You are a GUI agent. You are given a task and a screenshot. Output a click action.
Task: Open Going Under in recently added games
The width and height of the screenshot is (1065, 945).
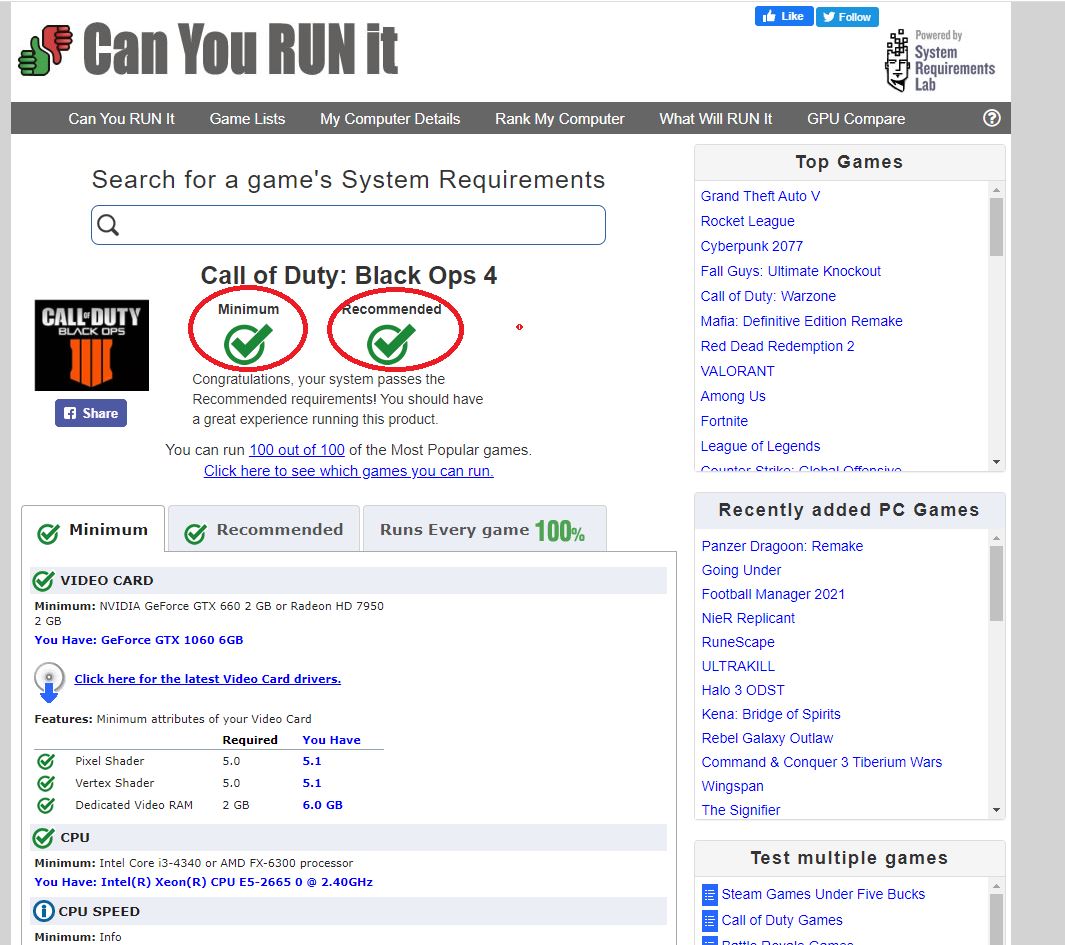point(741,571)
